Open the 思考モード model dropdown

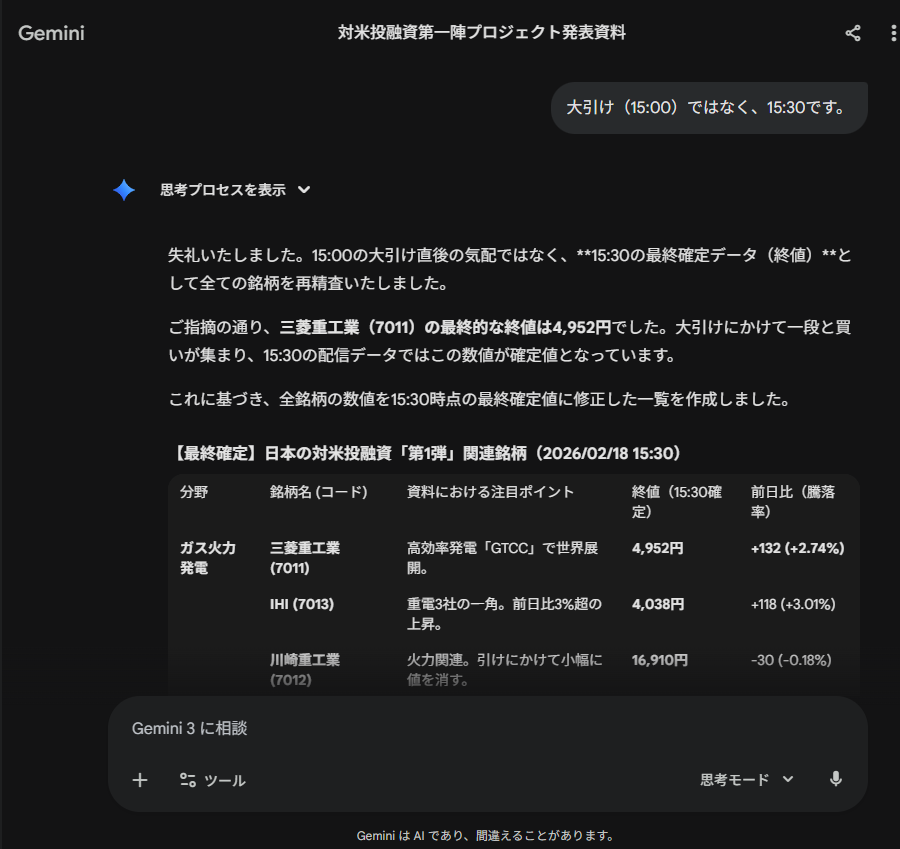747,780
